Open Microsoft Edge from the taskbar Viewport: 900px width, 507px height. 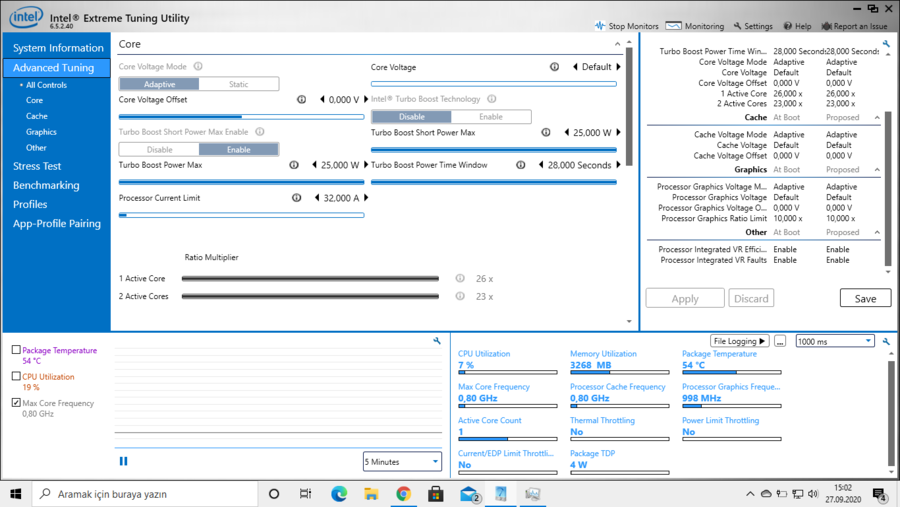[x=339, y=494]
